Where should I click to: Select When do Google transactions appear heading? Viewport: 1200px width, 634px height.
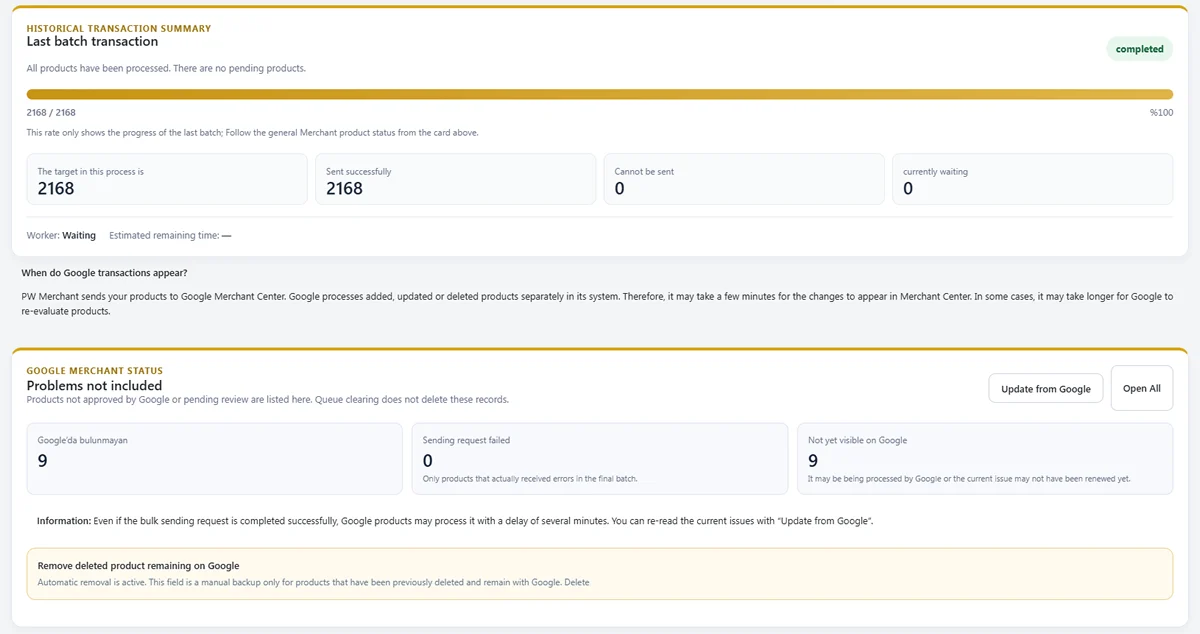click(x=104, y=273)
